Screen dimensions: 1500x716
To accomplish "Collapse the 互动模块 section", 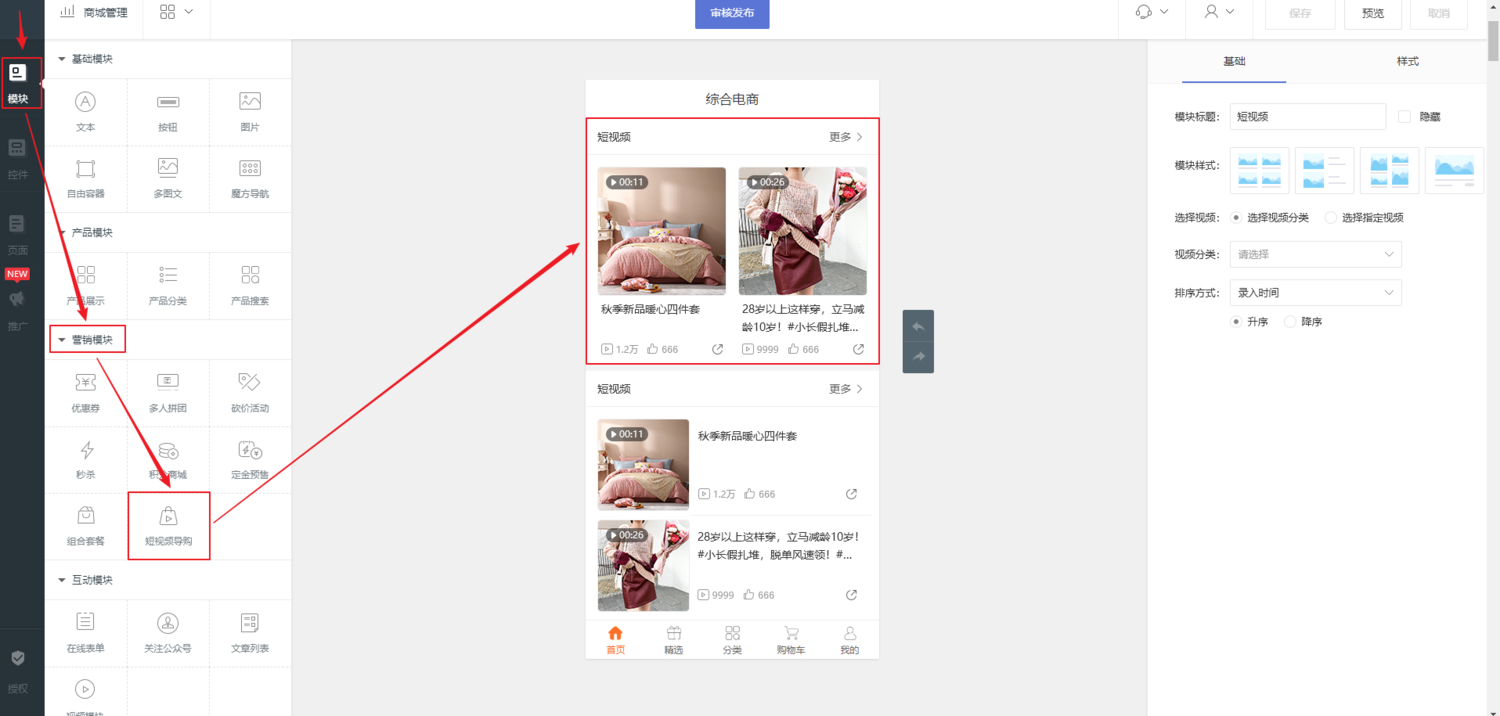I will (x=85, y=580).
